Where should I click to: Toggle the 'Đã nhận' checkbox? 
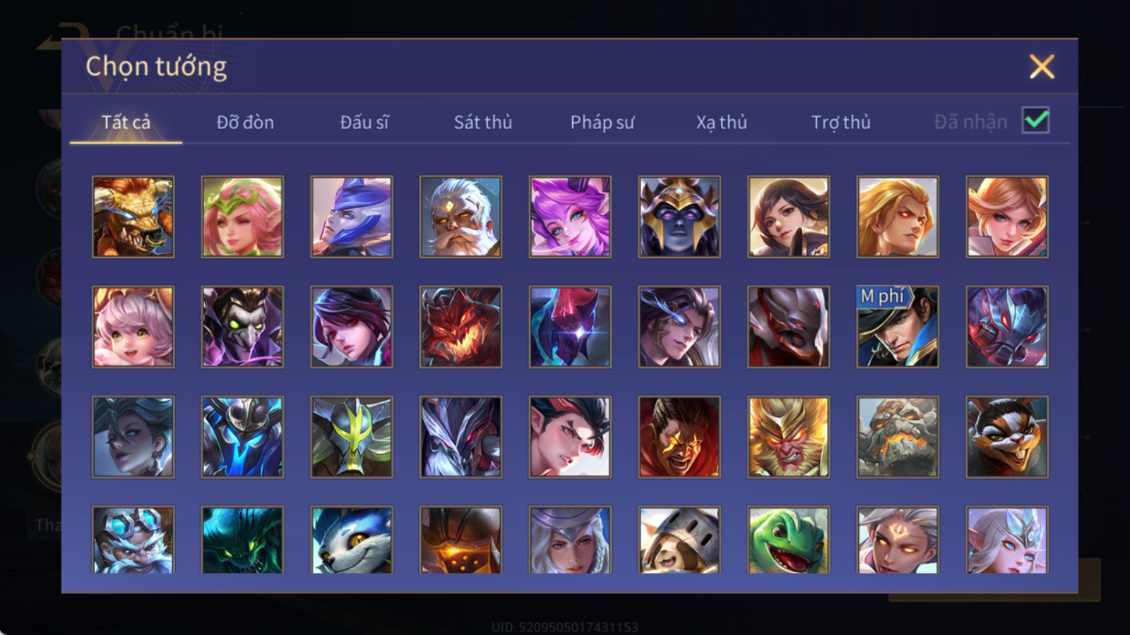[1036, 120]
